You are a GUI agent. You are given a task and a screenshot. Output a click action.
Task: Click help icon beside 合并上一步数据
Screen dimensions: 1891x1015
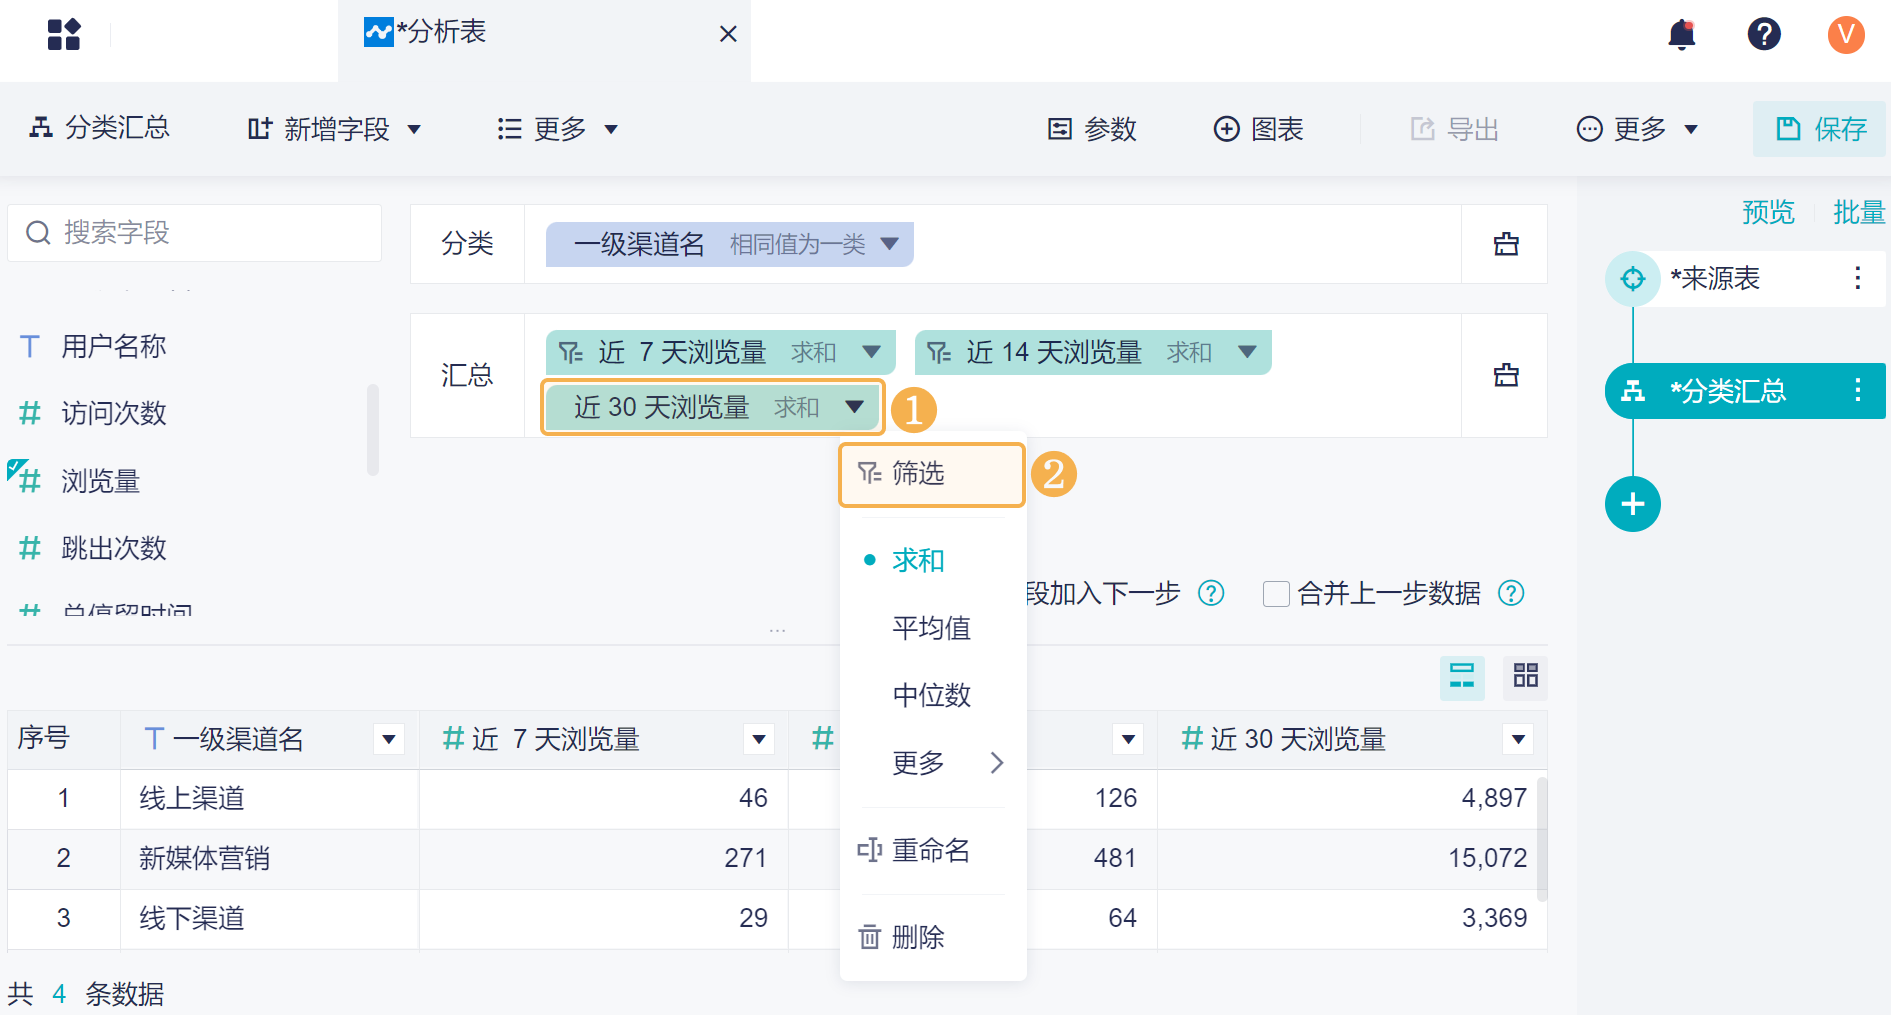coord(1510,594)
